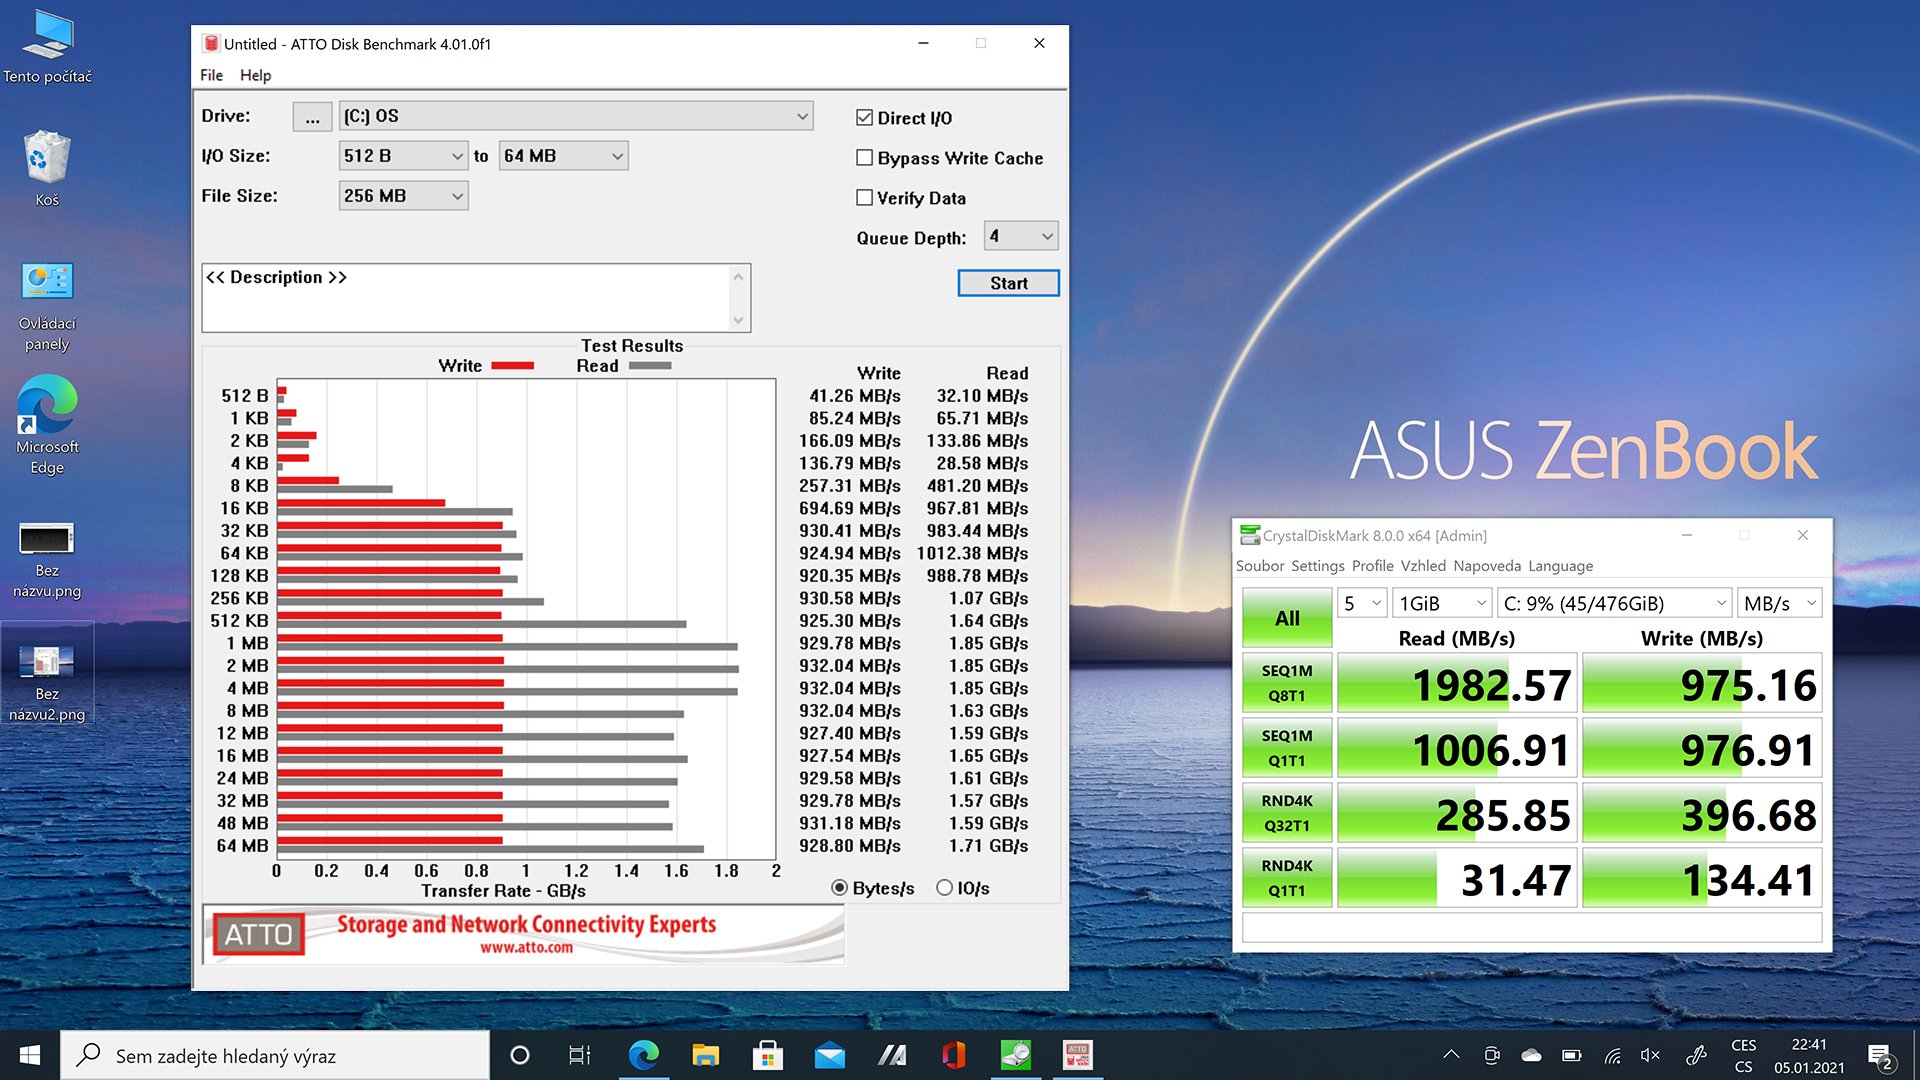Open Cortana circle on taskbar

[x=519, y=1055]
